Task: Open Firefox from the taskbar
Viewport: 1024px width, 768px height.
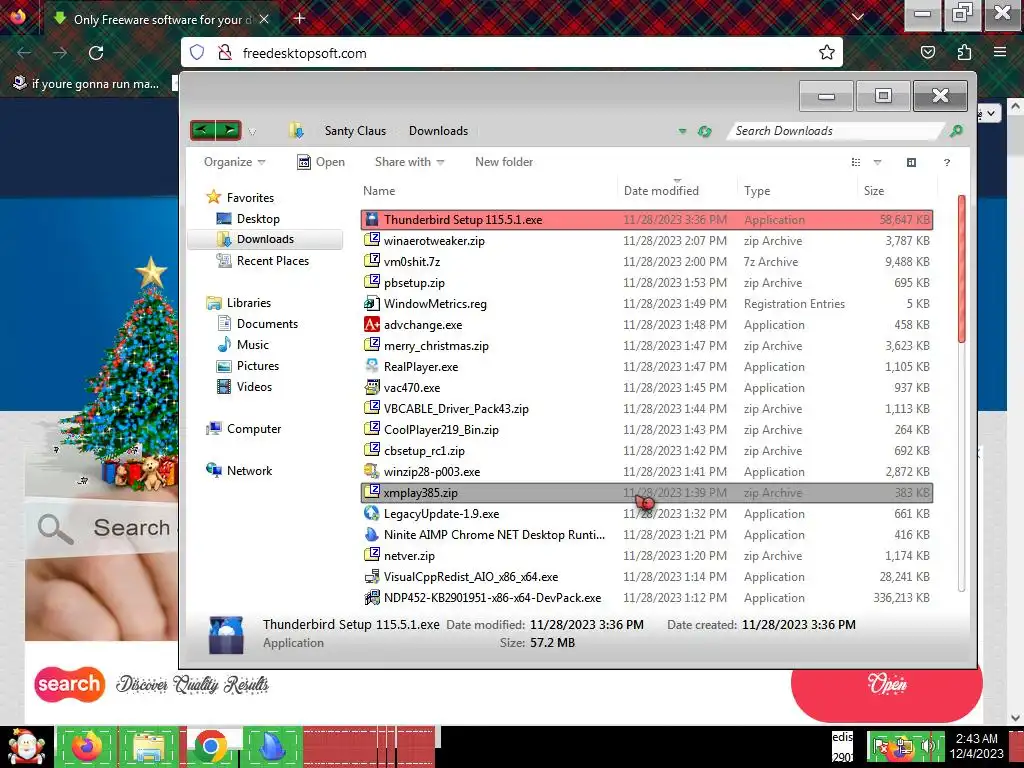Action: click(87, 746)
